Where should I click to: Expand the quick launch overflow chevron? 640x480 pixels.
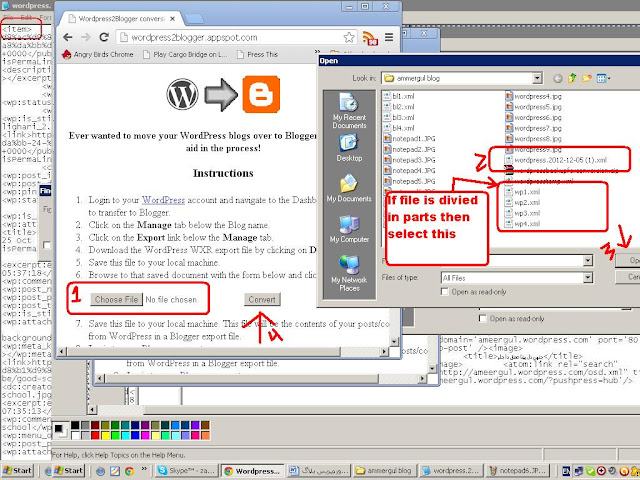(144, 469)
